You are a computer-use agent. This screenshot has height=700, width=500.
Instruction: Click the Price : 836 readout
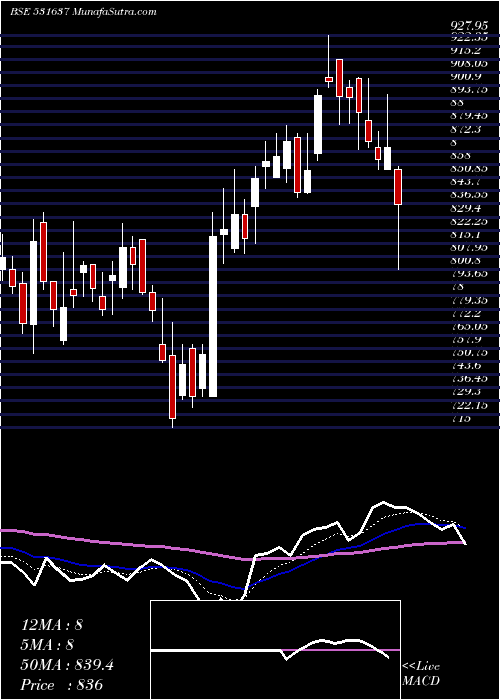click(62, 685)
